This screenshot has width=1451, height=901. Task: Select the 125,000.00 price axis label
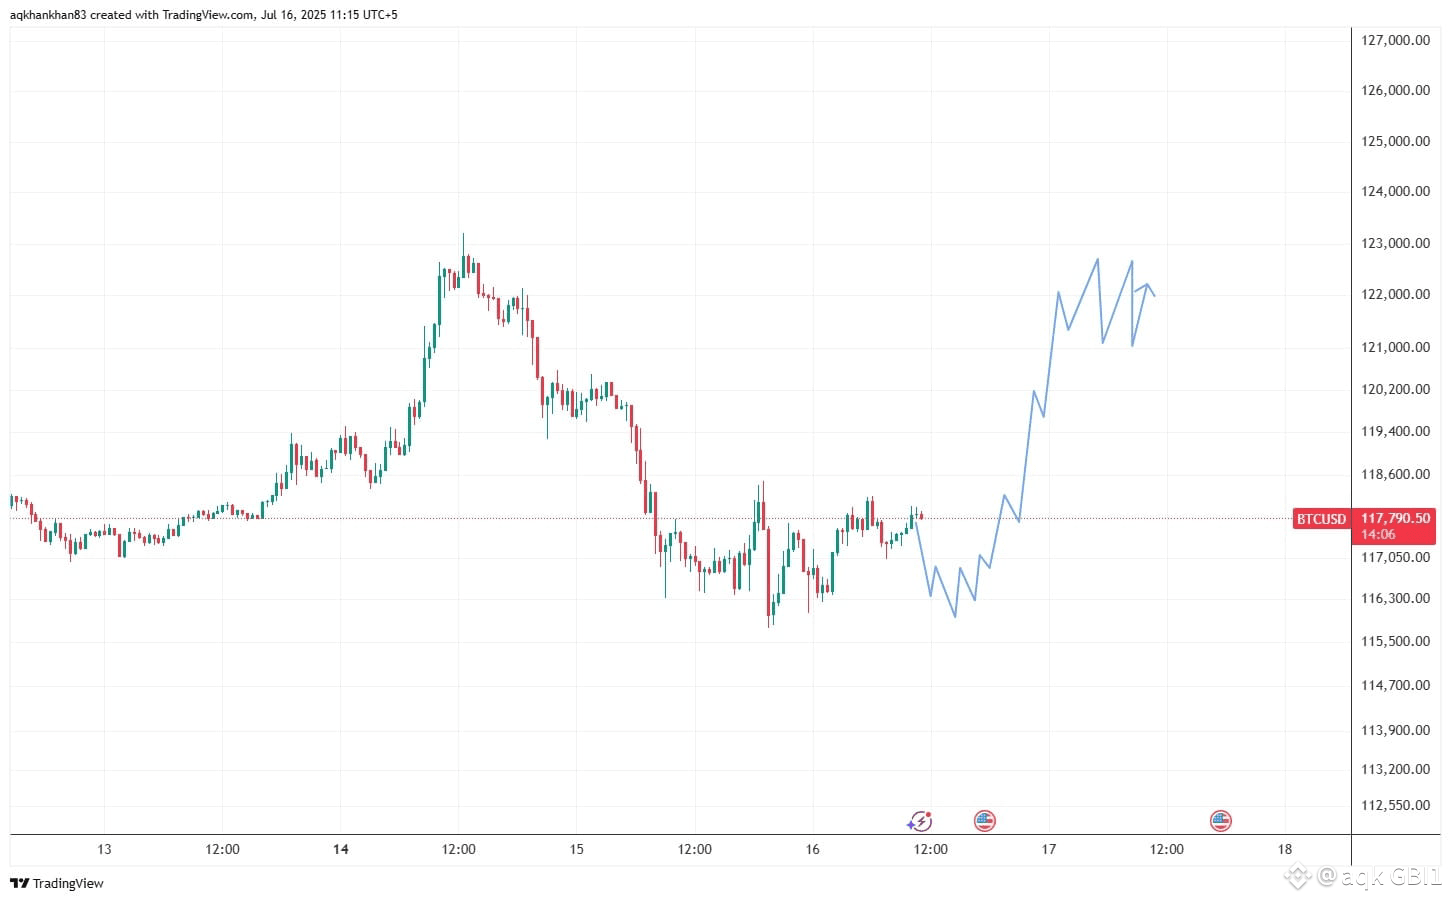tap(1395, 141)
